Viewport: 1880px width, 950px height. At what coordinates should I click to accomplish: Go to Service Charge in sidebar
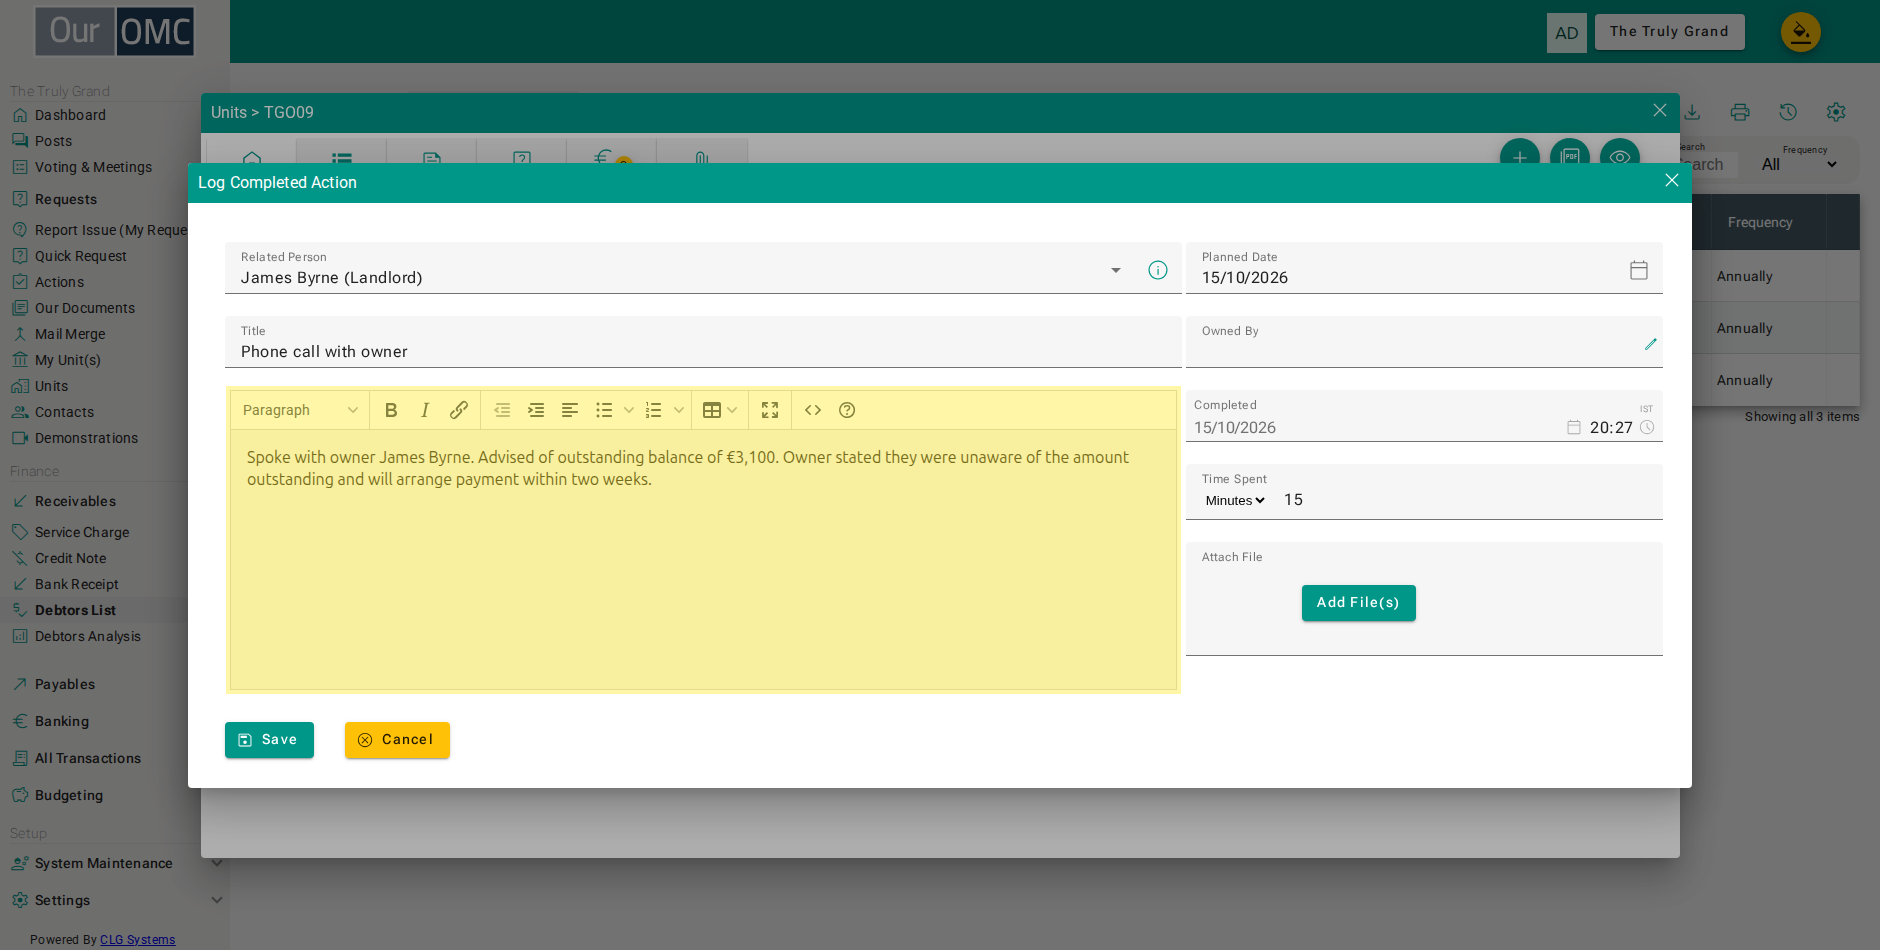[82, 532]
